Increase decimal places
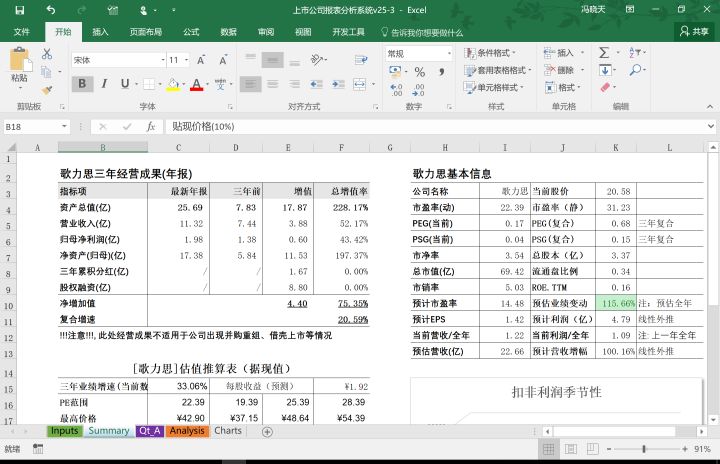 (x=396, y=90)
